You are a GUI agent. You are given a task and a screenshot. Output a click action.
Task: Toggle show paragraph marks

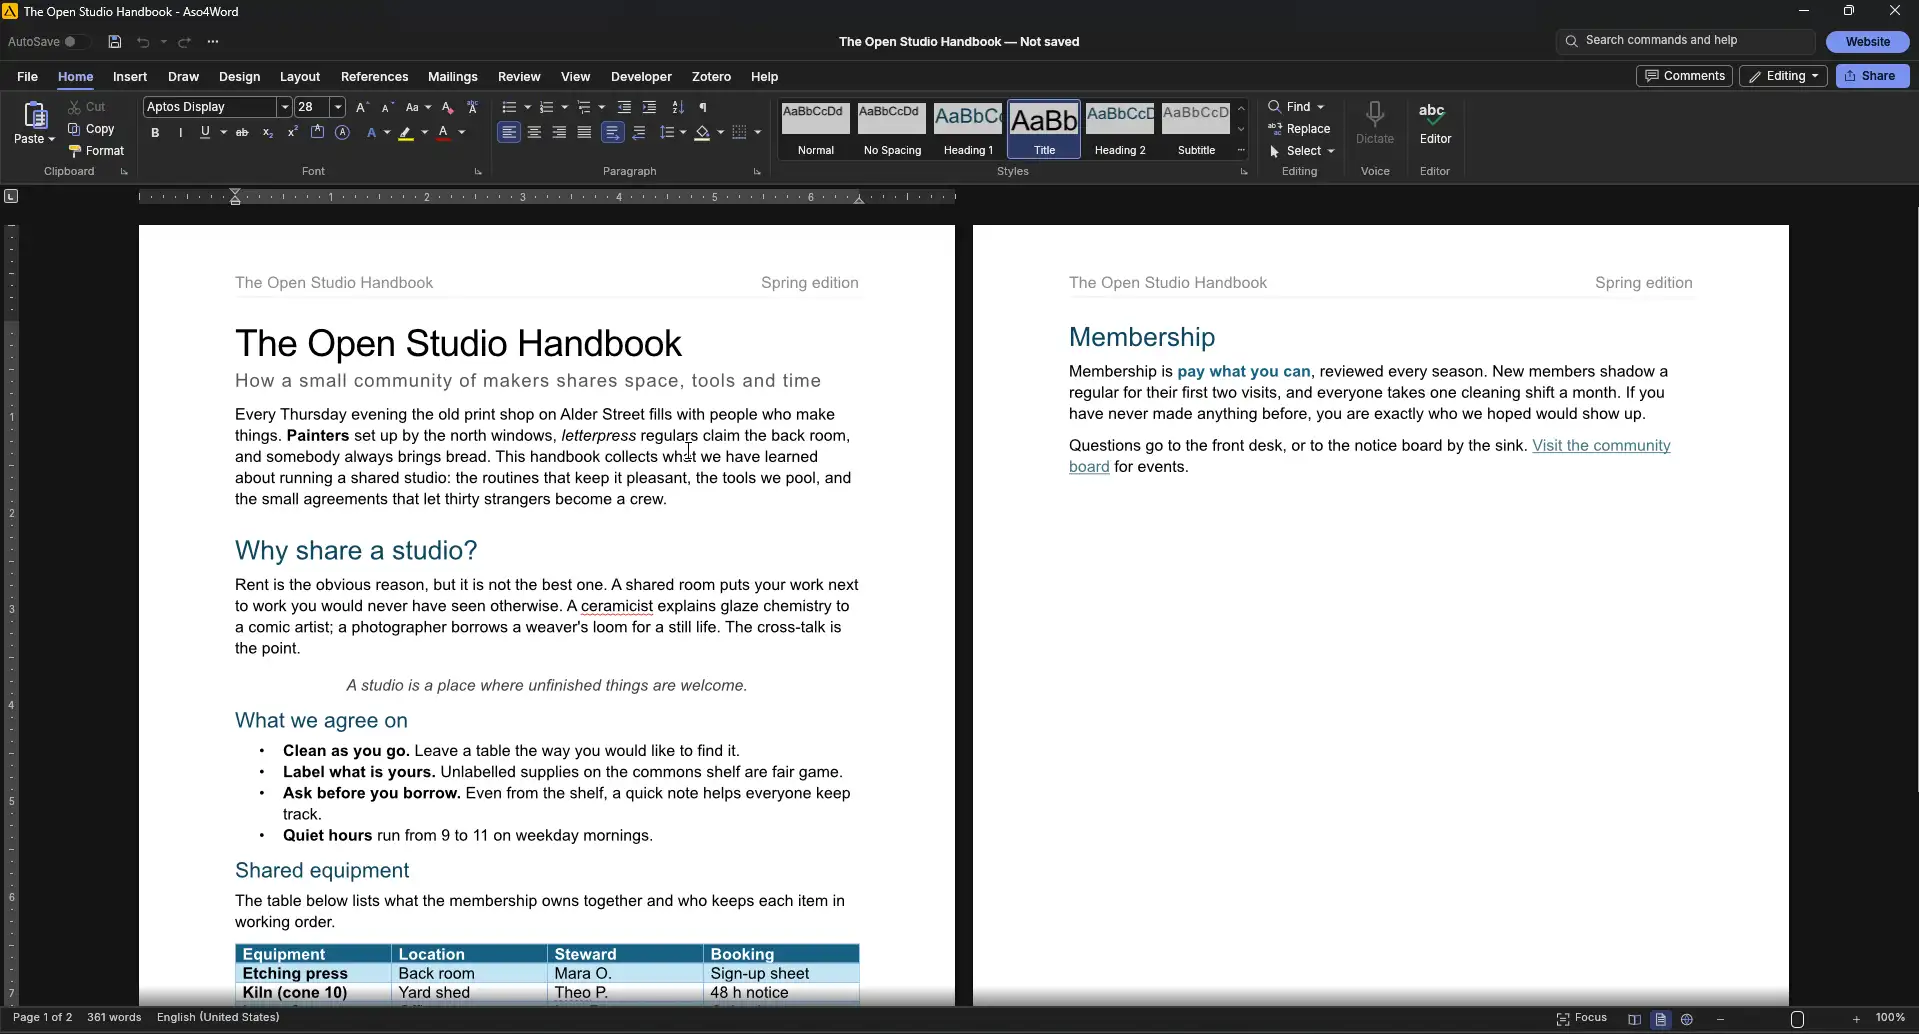click(x=703, y=107)
